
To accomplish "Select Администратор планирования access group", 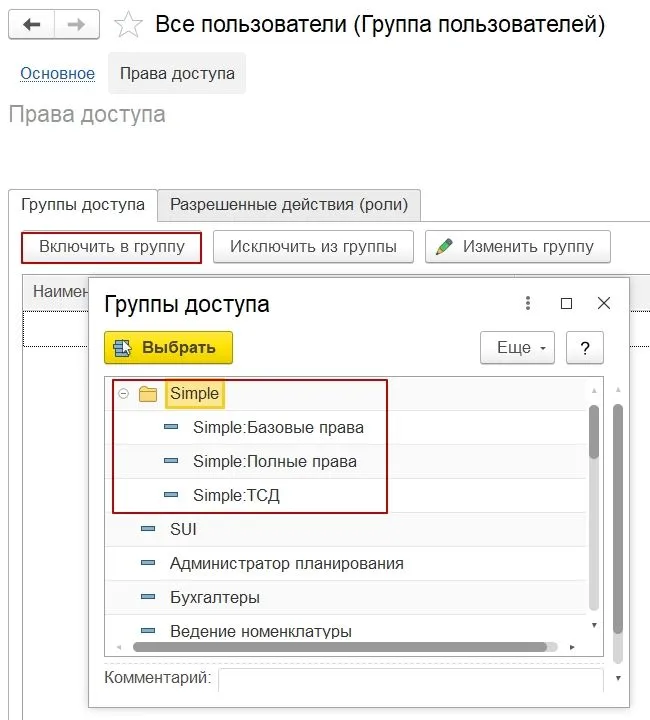I will [x=286, y=564].
